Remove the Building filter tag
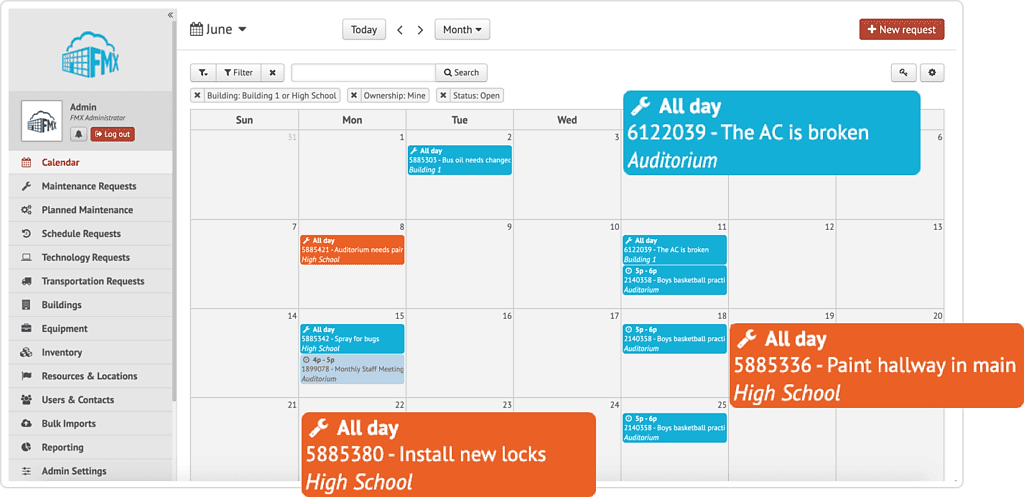Viewport: 1024px width, 497px height. [197, 96]
